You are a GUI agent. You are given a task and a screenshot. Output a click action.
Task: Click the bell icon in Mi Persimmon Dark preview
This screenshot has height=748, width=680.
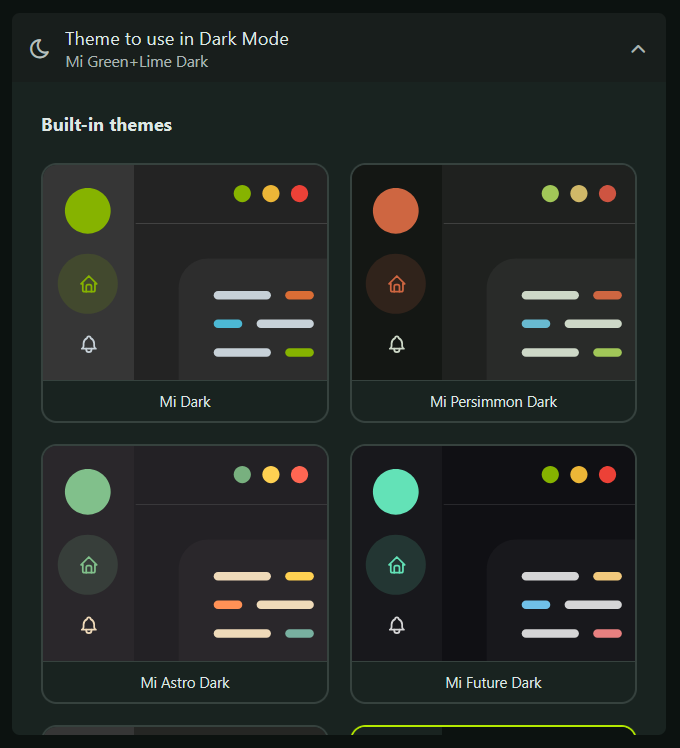[x=397, y=344]
